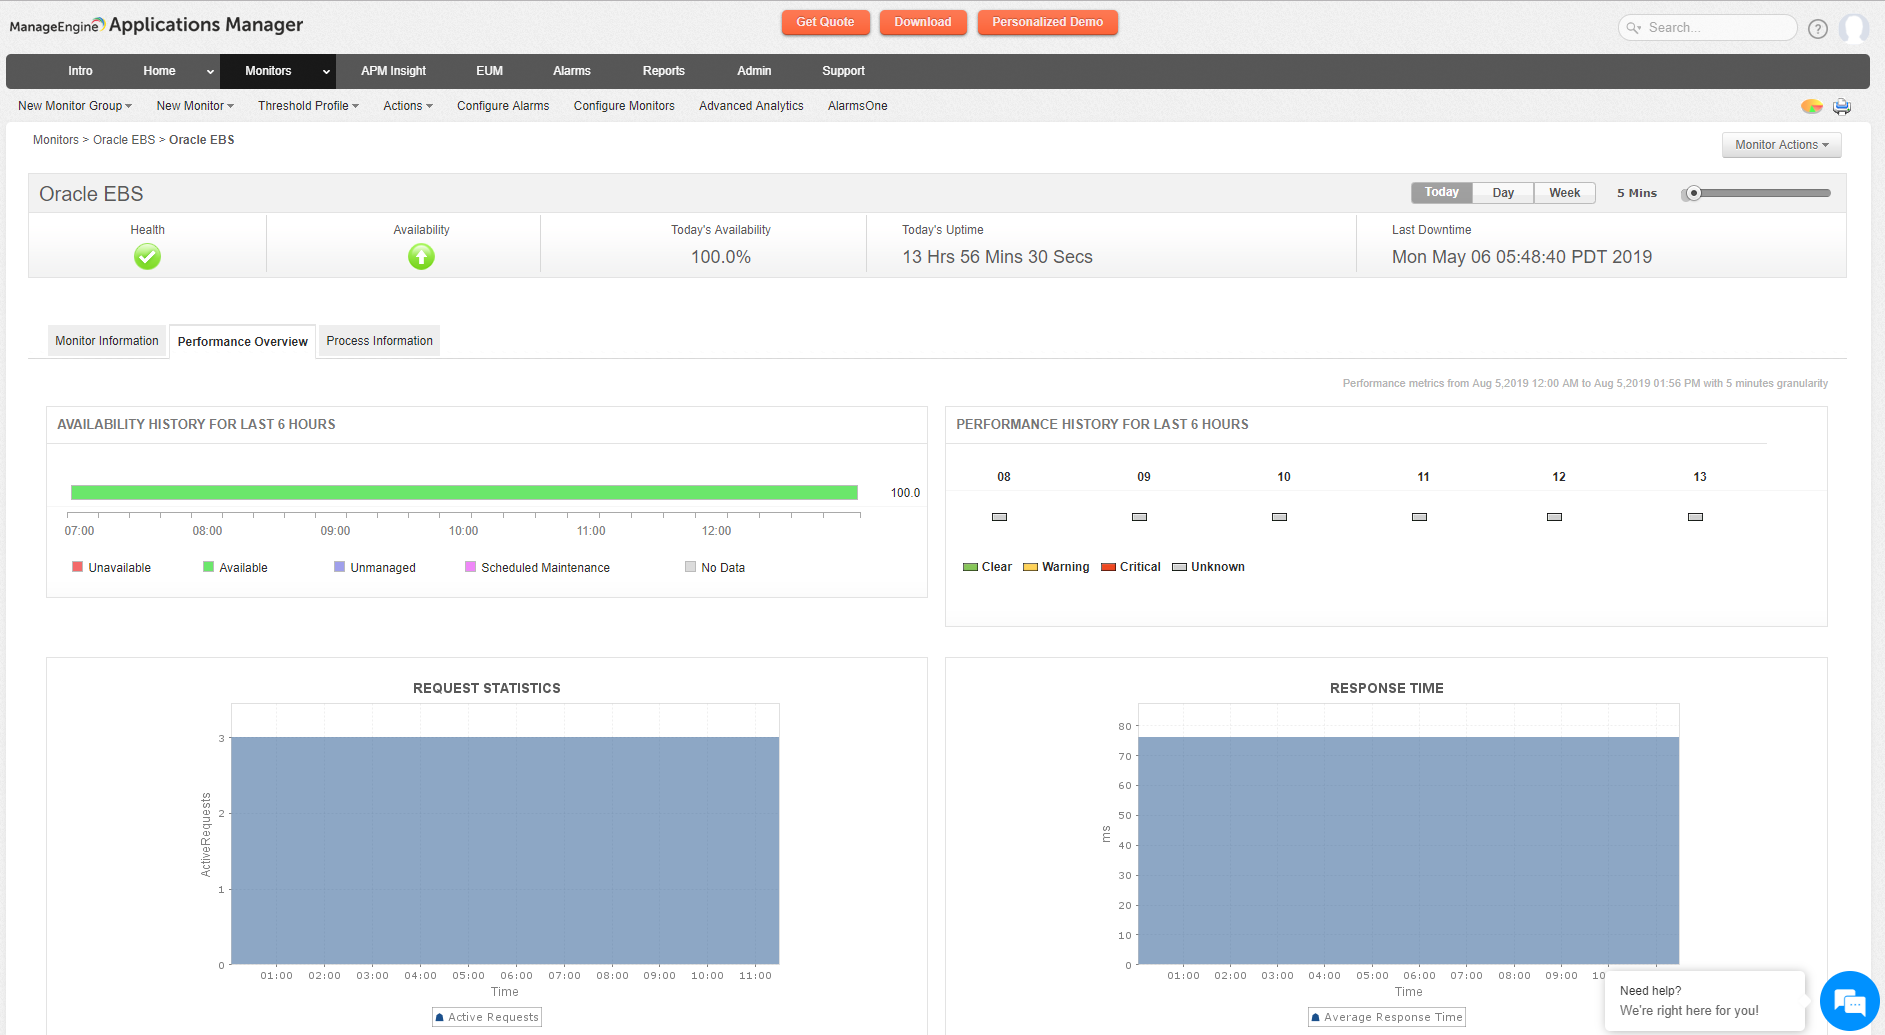Viewport: 1885px width, 1035px height.
Task: Open Monitor Actions dropdown
Action: click(1781, 145)
